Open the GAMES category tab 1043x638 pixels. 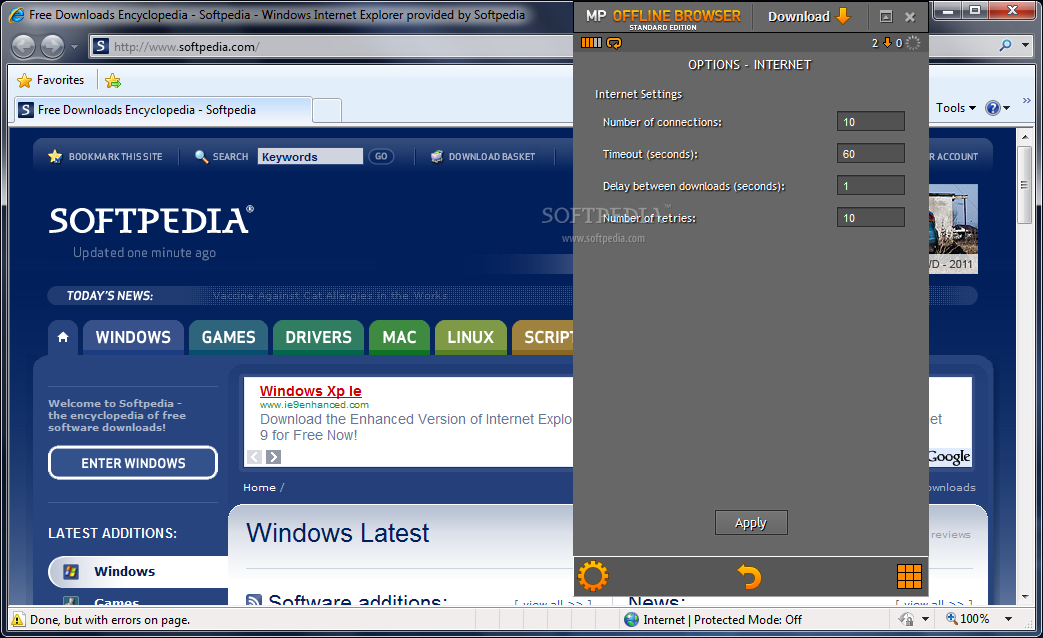(x=228, y=337)
